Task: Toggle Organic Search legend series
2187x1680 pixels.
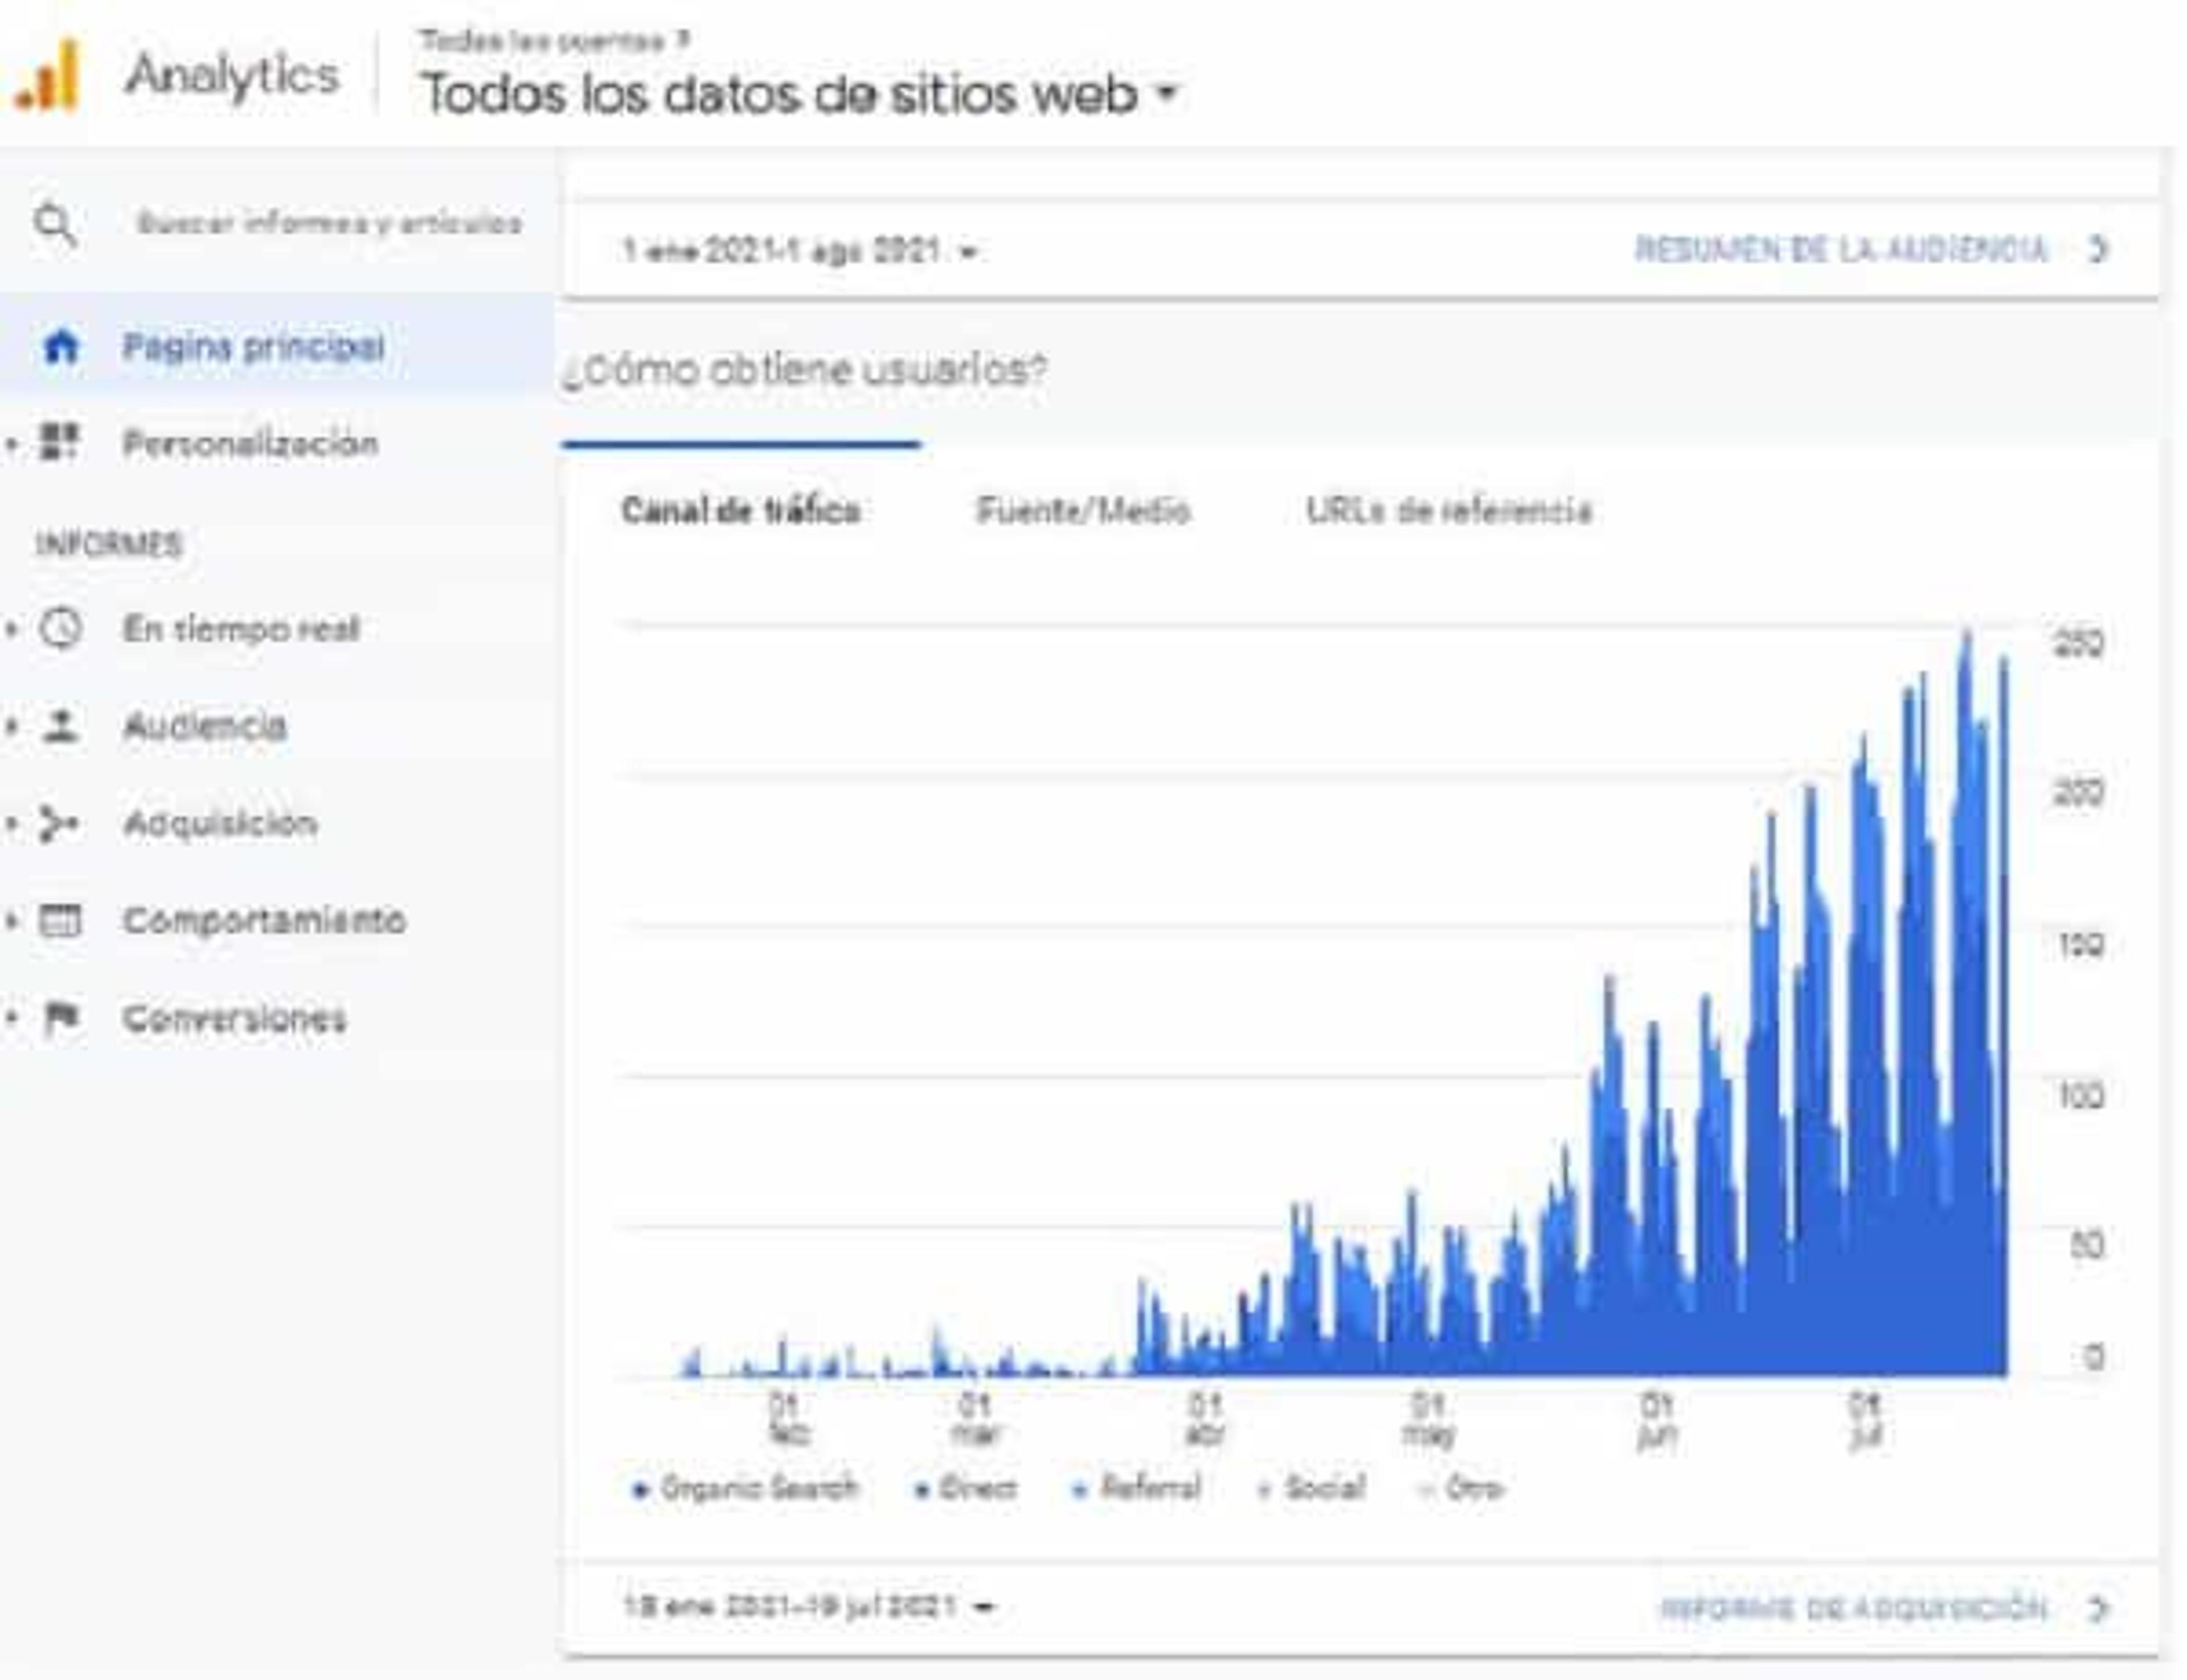Action: point(746,1489)
